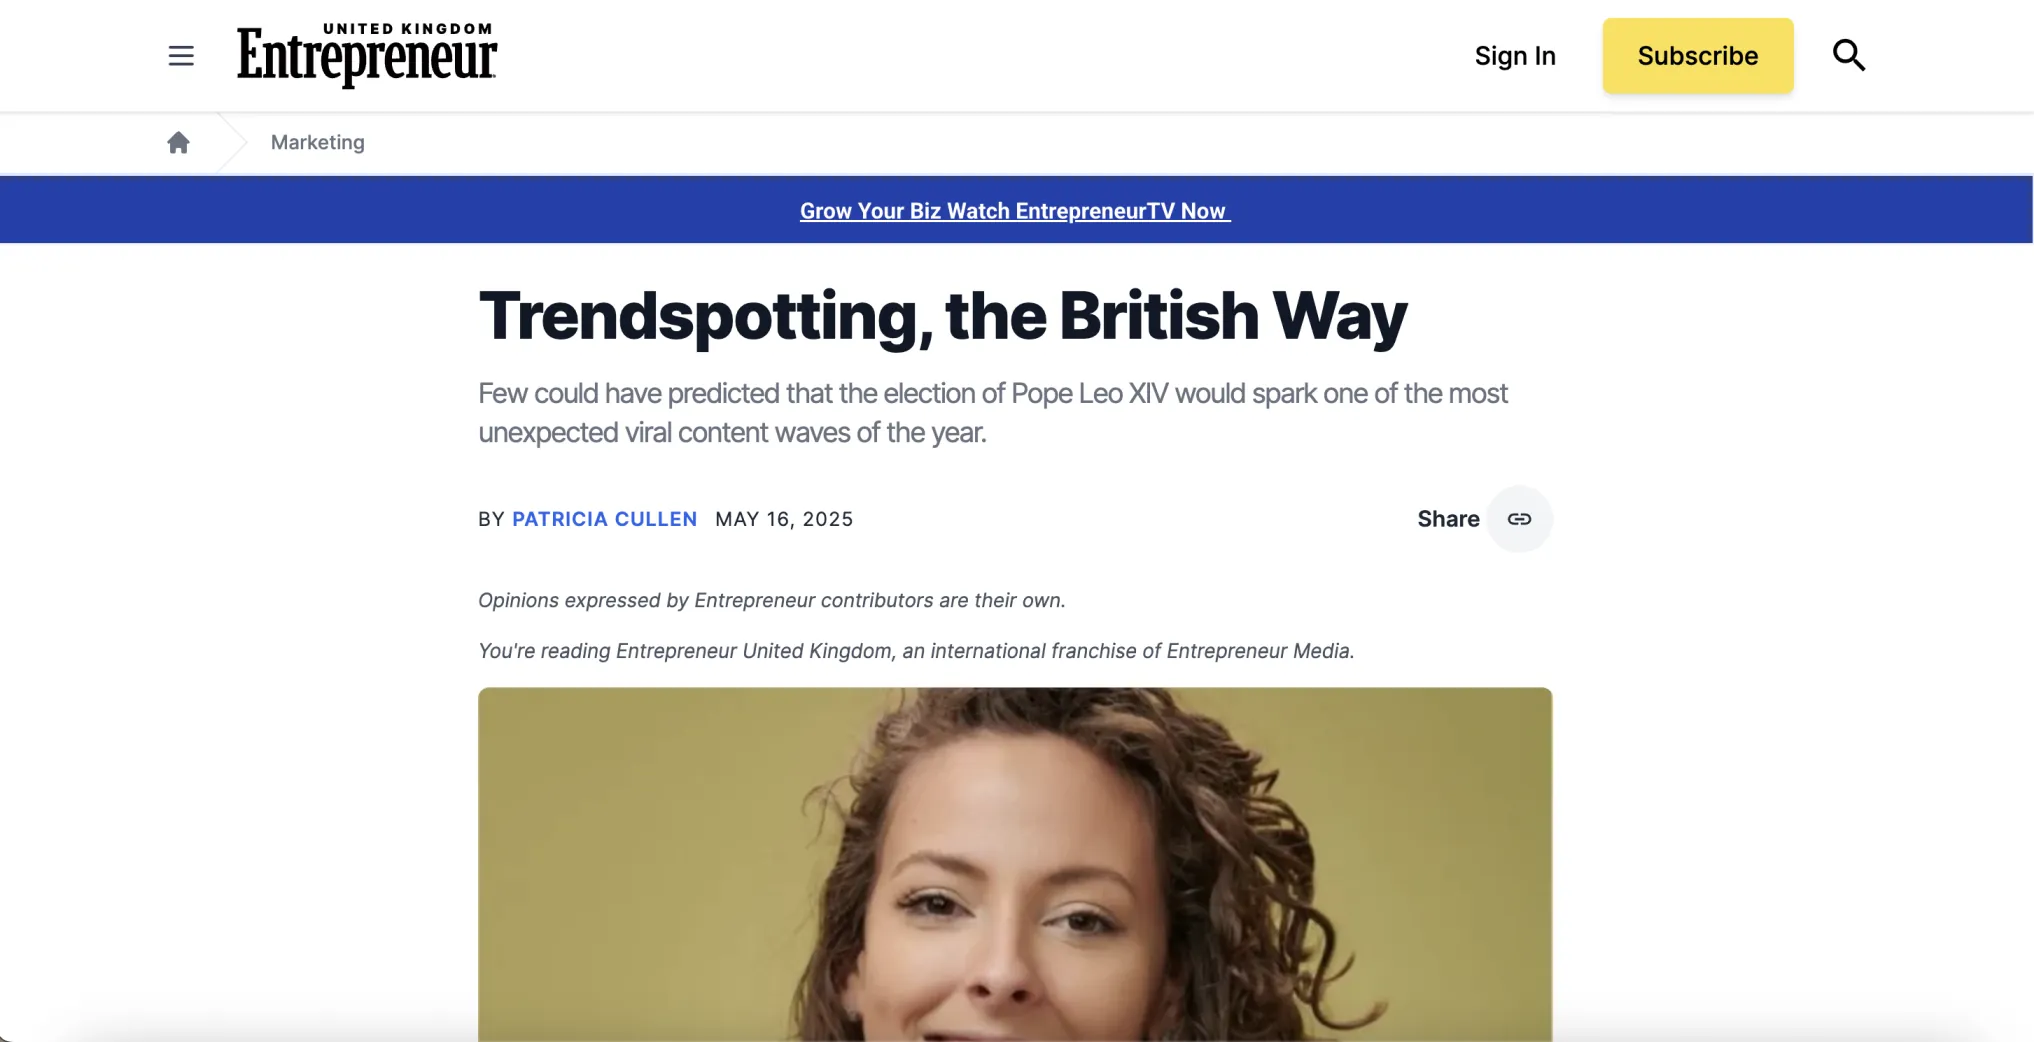Click the Opinions disclaimer text
2034x1042 pixels.
(771, 600)
